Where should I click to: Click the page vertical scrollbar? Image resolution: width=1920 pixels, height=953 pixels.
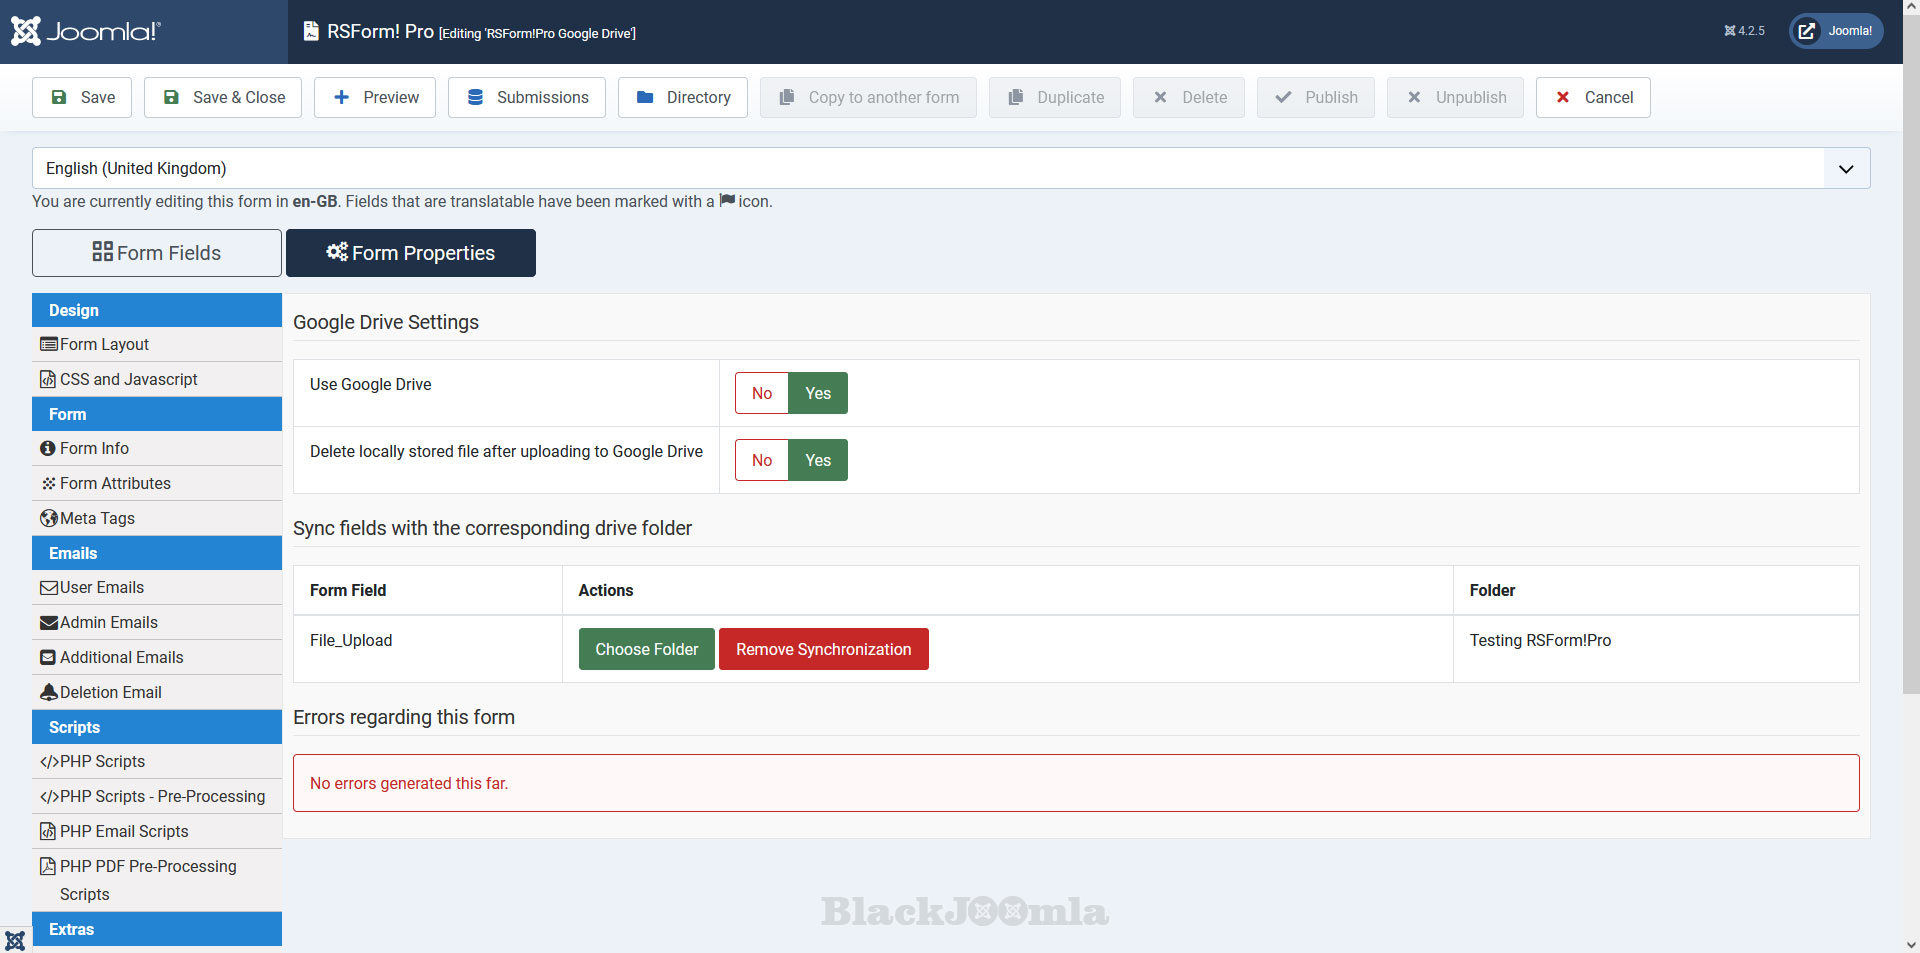click(x=1911, y=400)
